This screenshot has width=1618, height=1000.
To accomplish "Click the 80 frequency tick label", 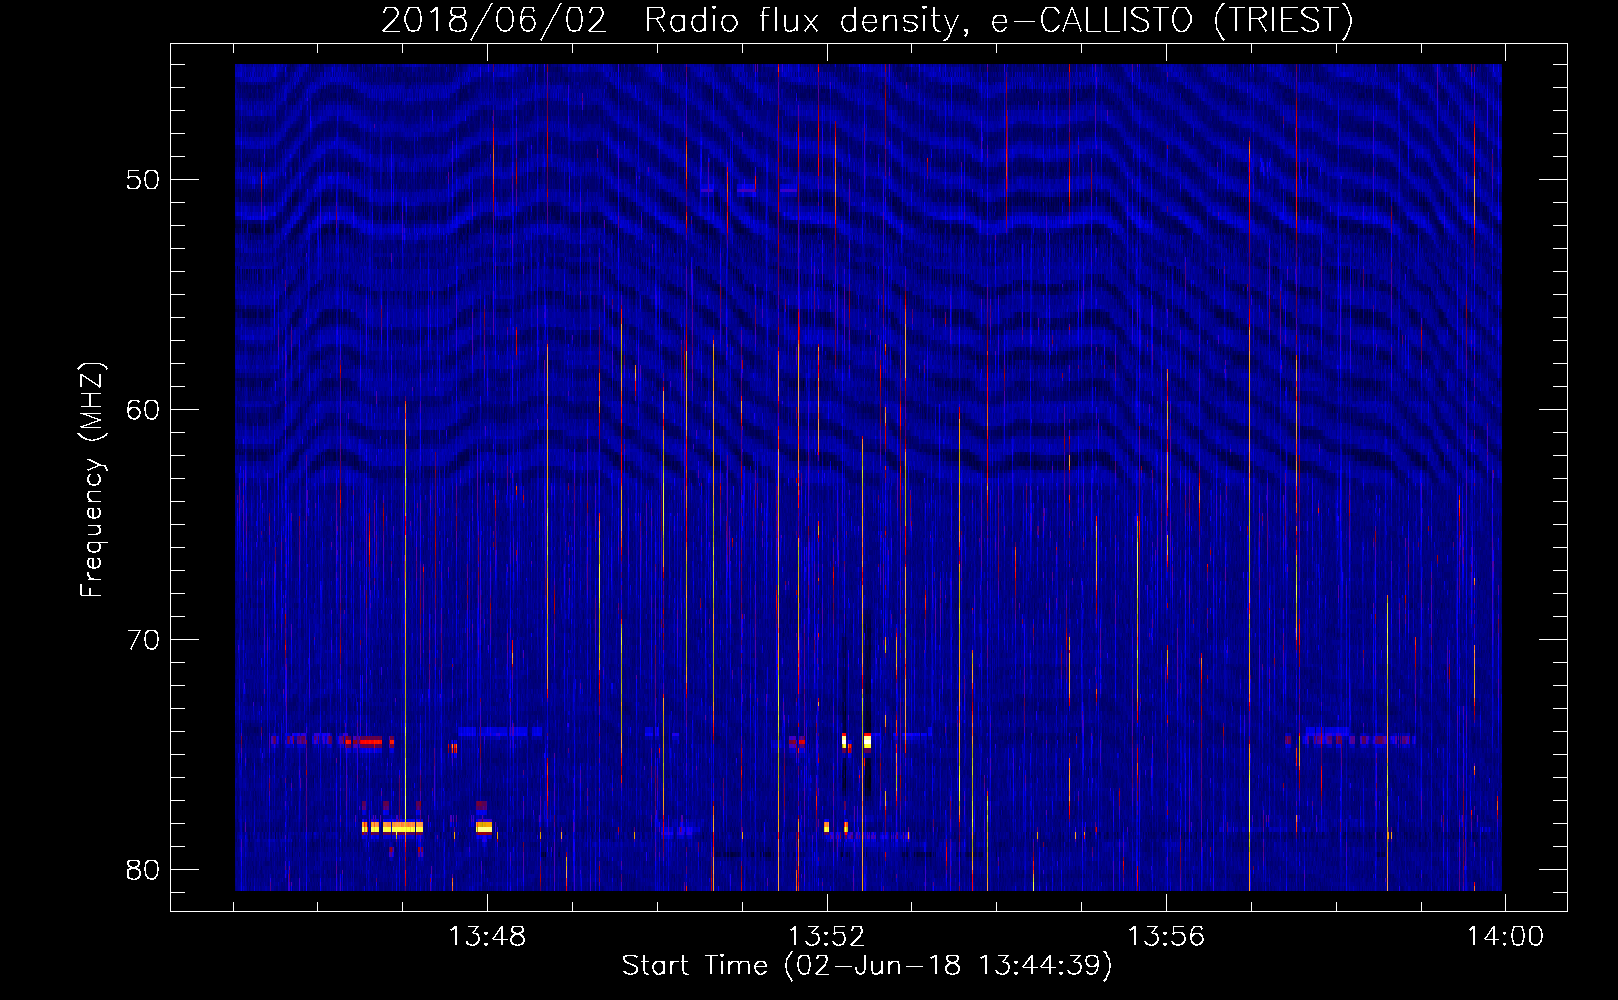I will (143, 870).
